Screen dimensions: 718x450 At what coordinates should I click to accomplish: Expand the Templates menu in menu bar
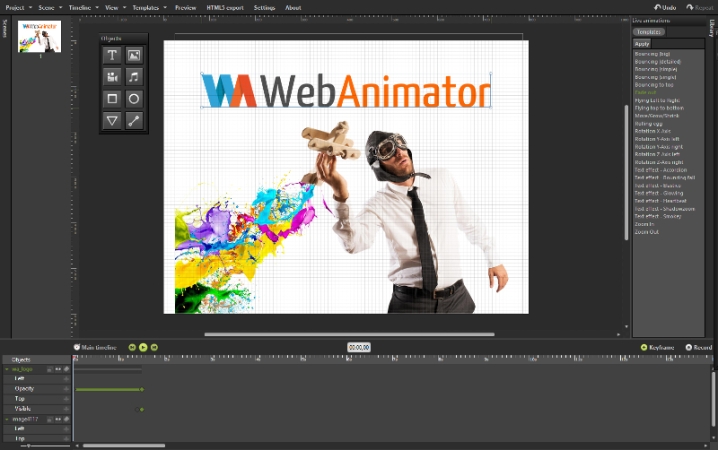point(149,7)
